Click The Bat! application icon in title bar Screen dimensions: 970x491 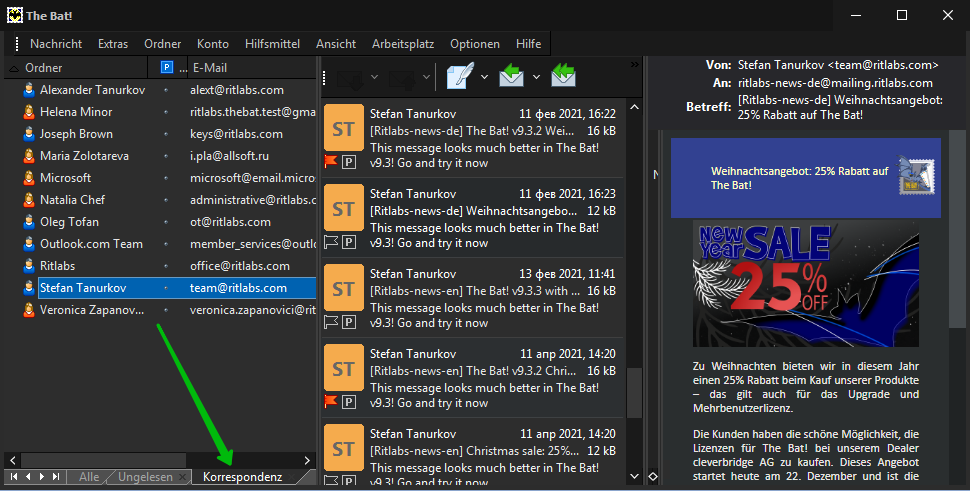pos(14,15)
